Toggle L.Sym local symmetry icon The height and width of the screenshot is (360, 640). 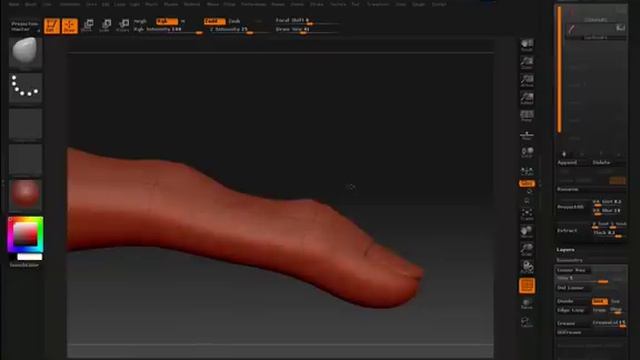[527, 170]
